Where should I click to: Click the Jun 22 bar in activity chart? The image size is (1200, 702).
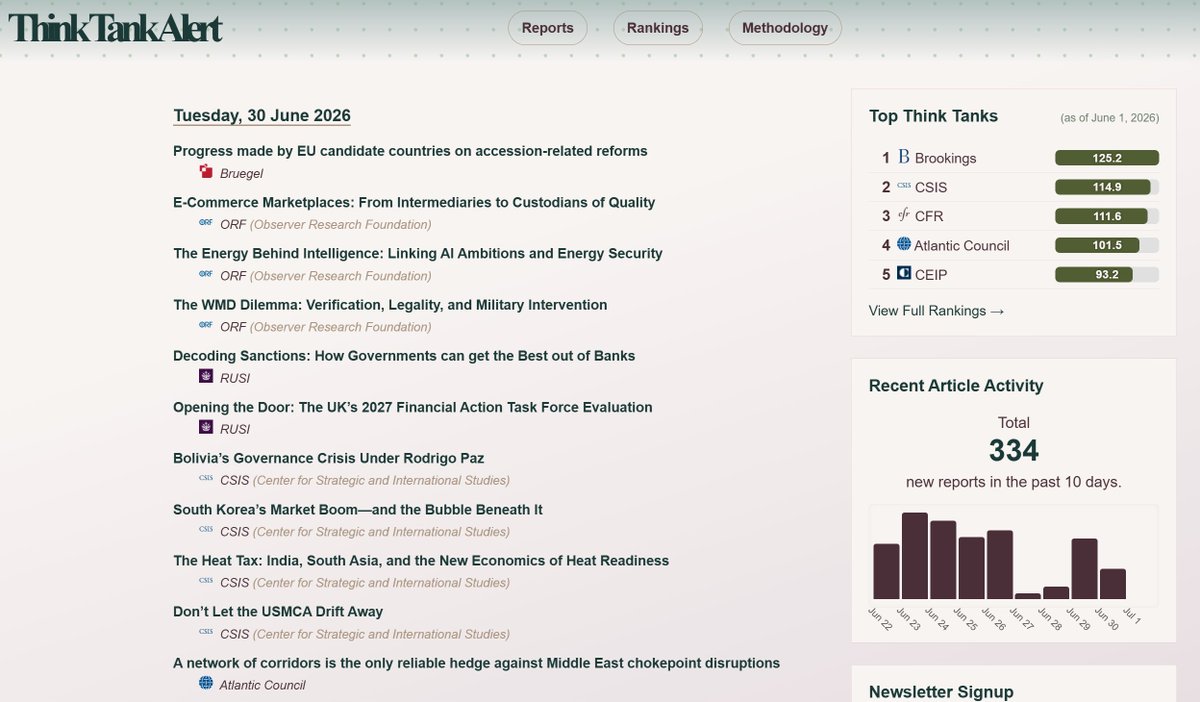click(x=886, y=571)
